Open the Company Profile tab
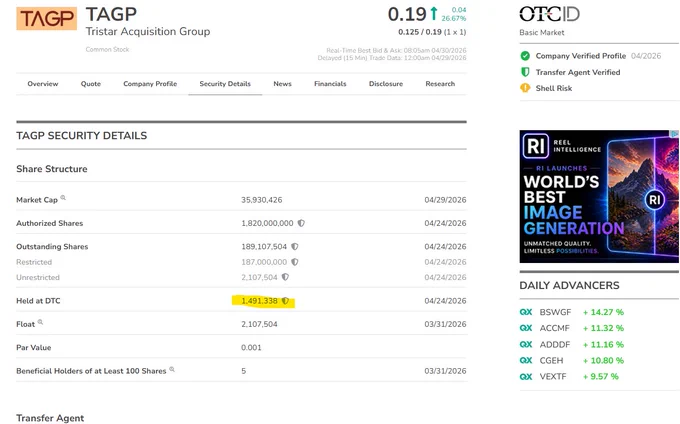 150,84
